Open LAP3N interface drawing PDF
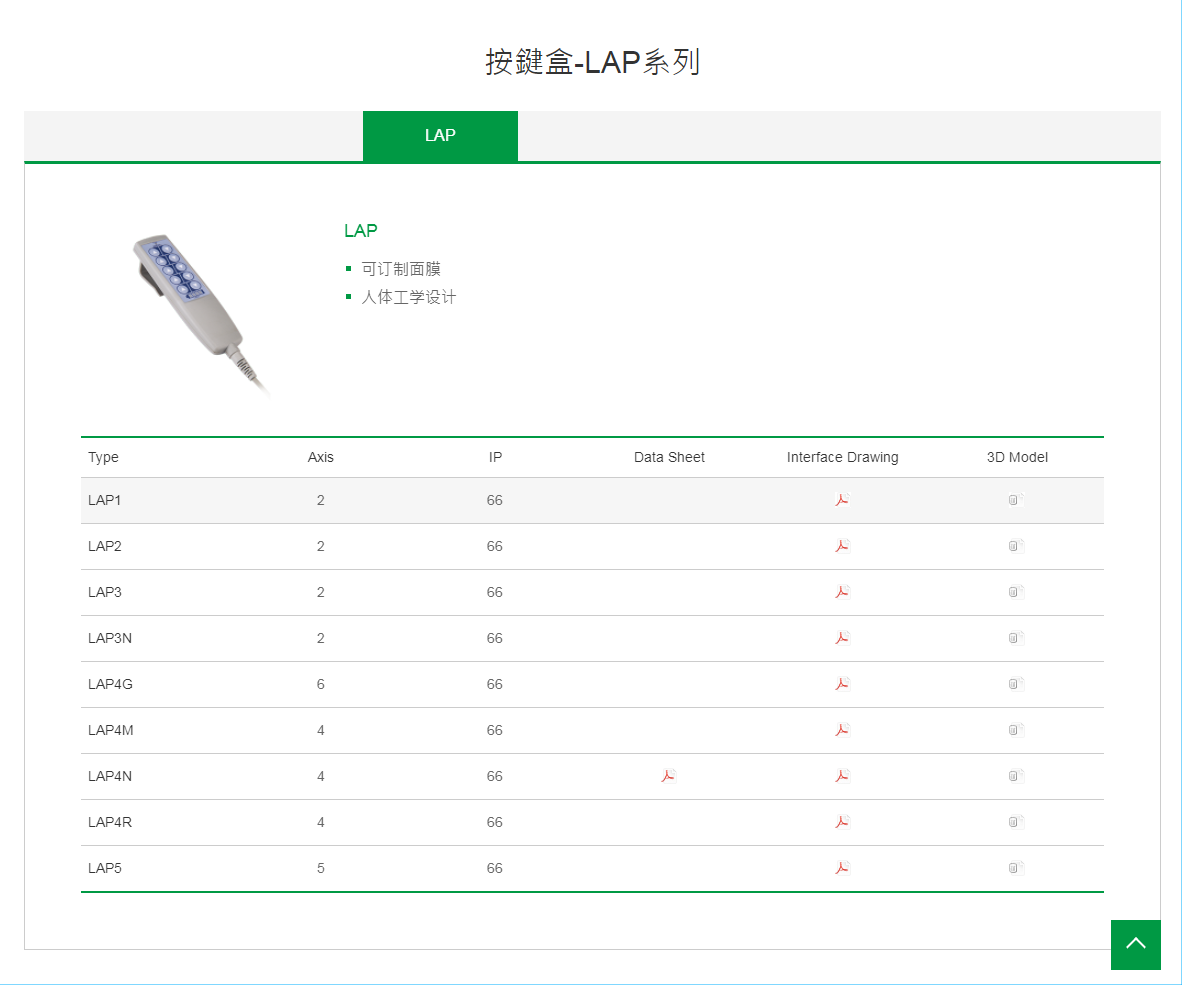The width and height of the screenshot is (1182, 985). [x=842, y=637]
